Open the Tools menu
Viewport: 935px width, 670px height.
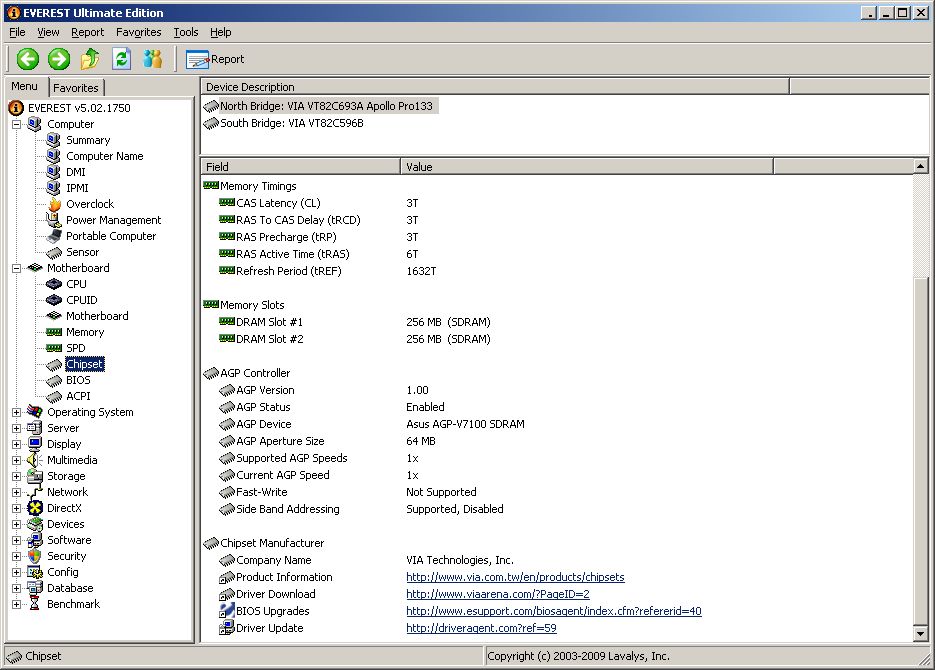click(186, 32)
